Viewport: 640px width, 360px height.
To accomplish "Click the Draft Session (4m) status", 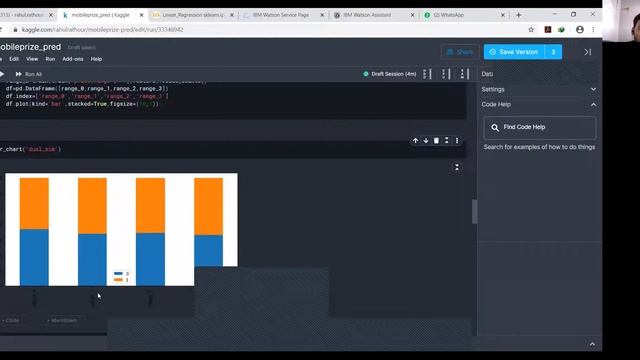I will pyautogui.click(x=390, y=74).
